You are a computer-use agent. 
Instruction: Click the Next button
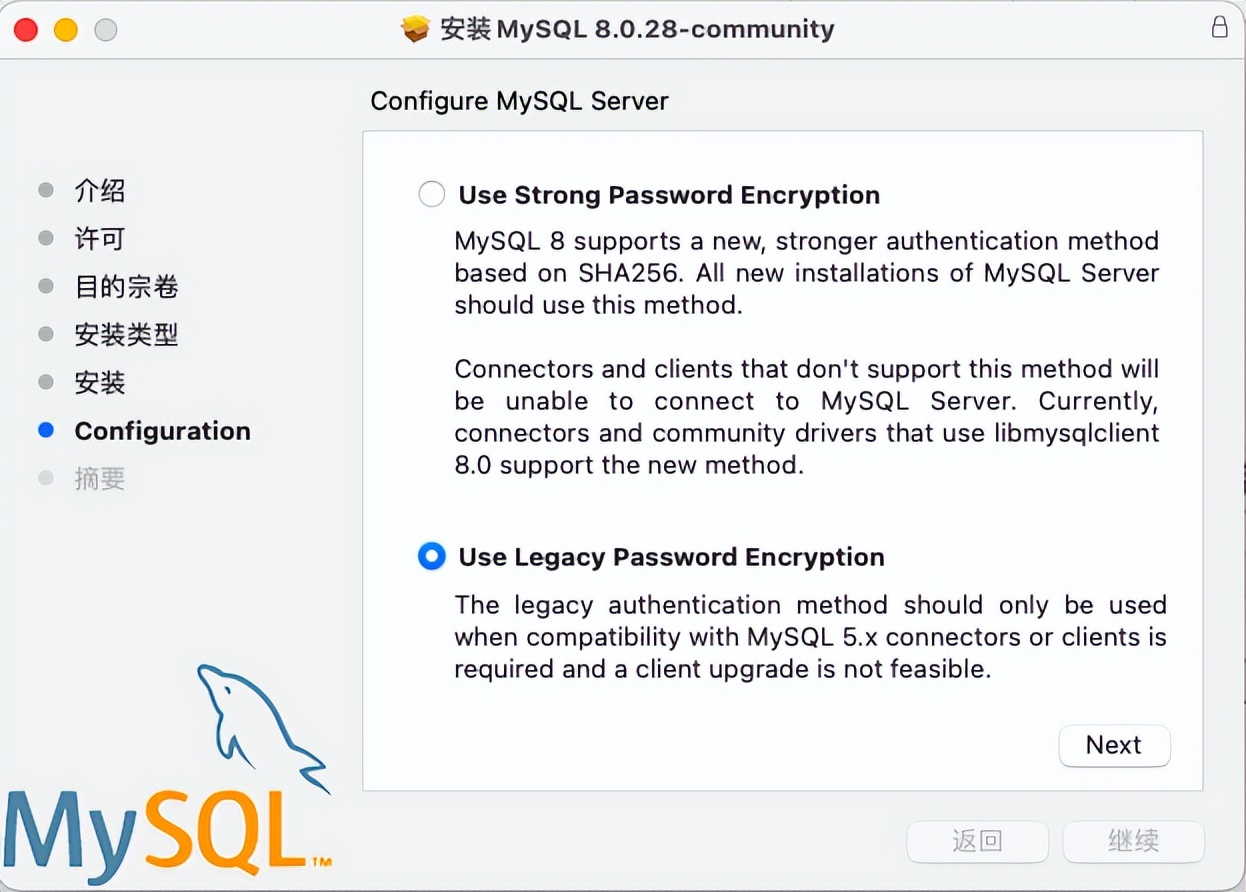1114,745
